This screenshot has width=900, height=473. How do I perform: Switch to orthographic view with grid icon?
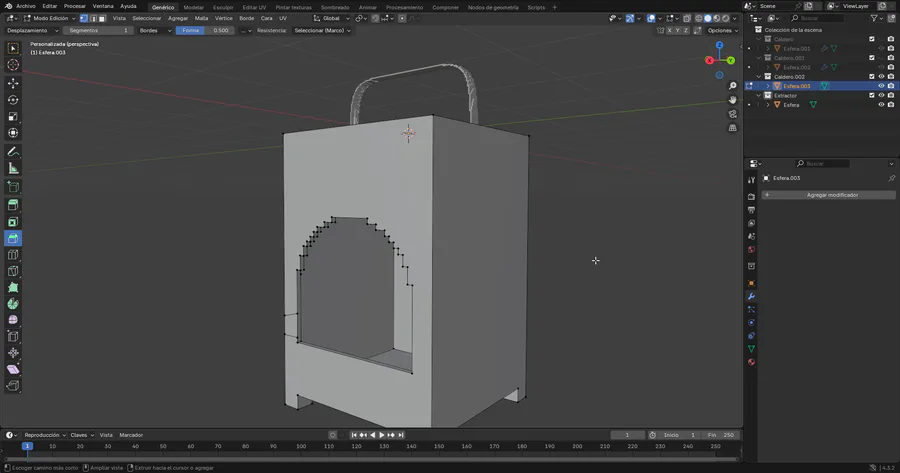click(x=733, y=128)
